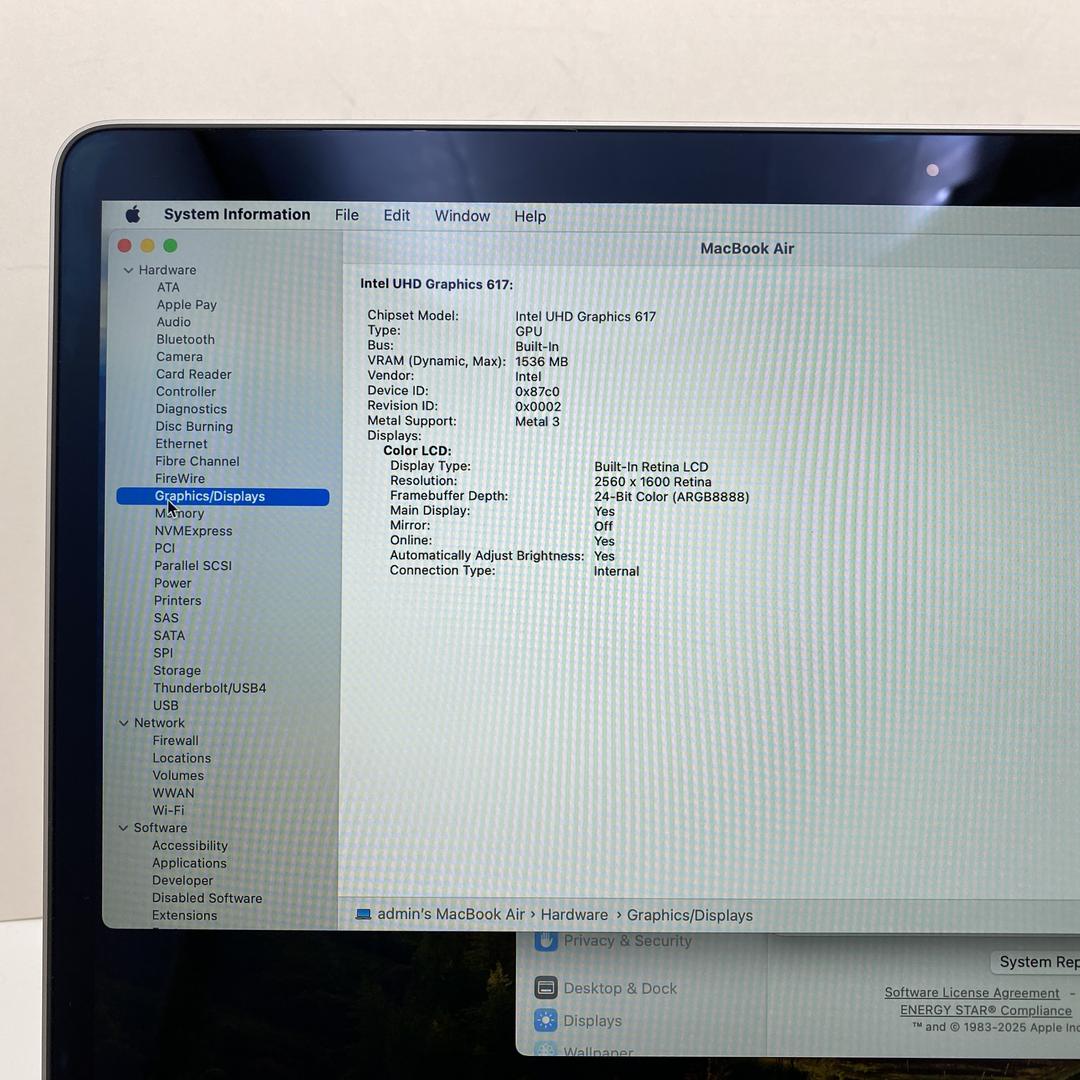
Task: Select NVMExpress in the sidebar
Action: (x=193, y=530)
